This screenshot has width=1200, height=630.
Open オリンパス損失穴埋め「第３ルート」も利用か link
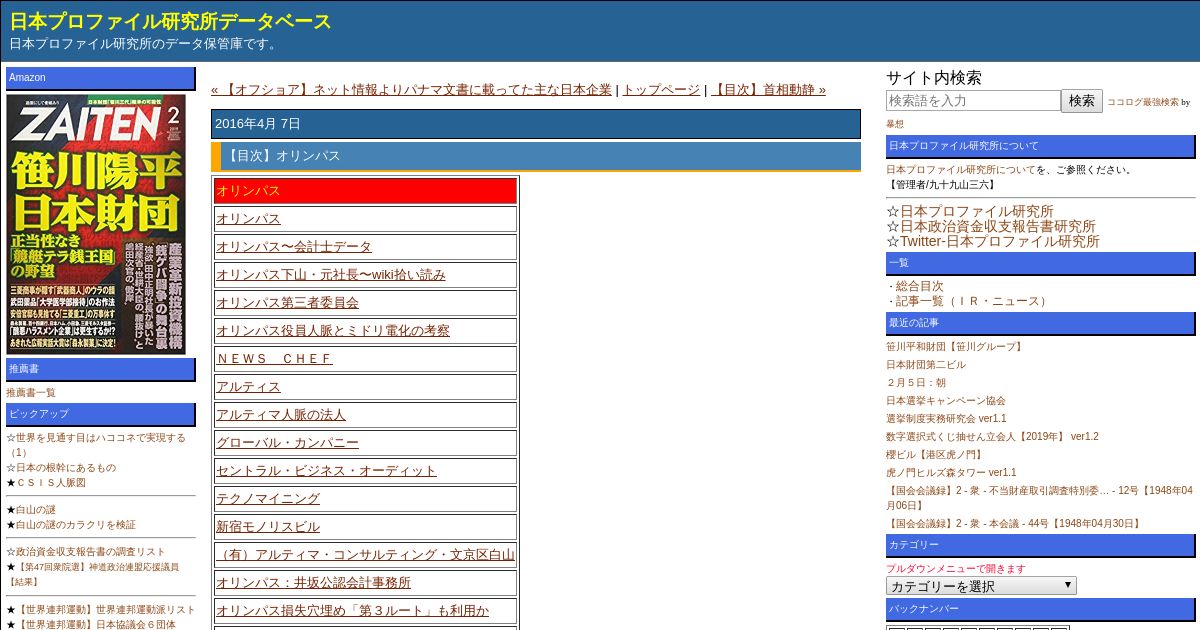coord(352,611)
